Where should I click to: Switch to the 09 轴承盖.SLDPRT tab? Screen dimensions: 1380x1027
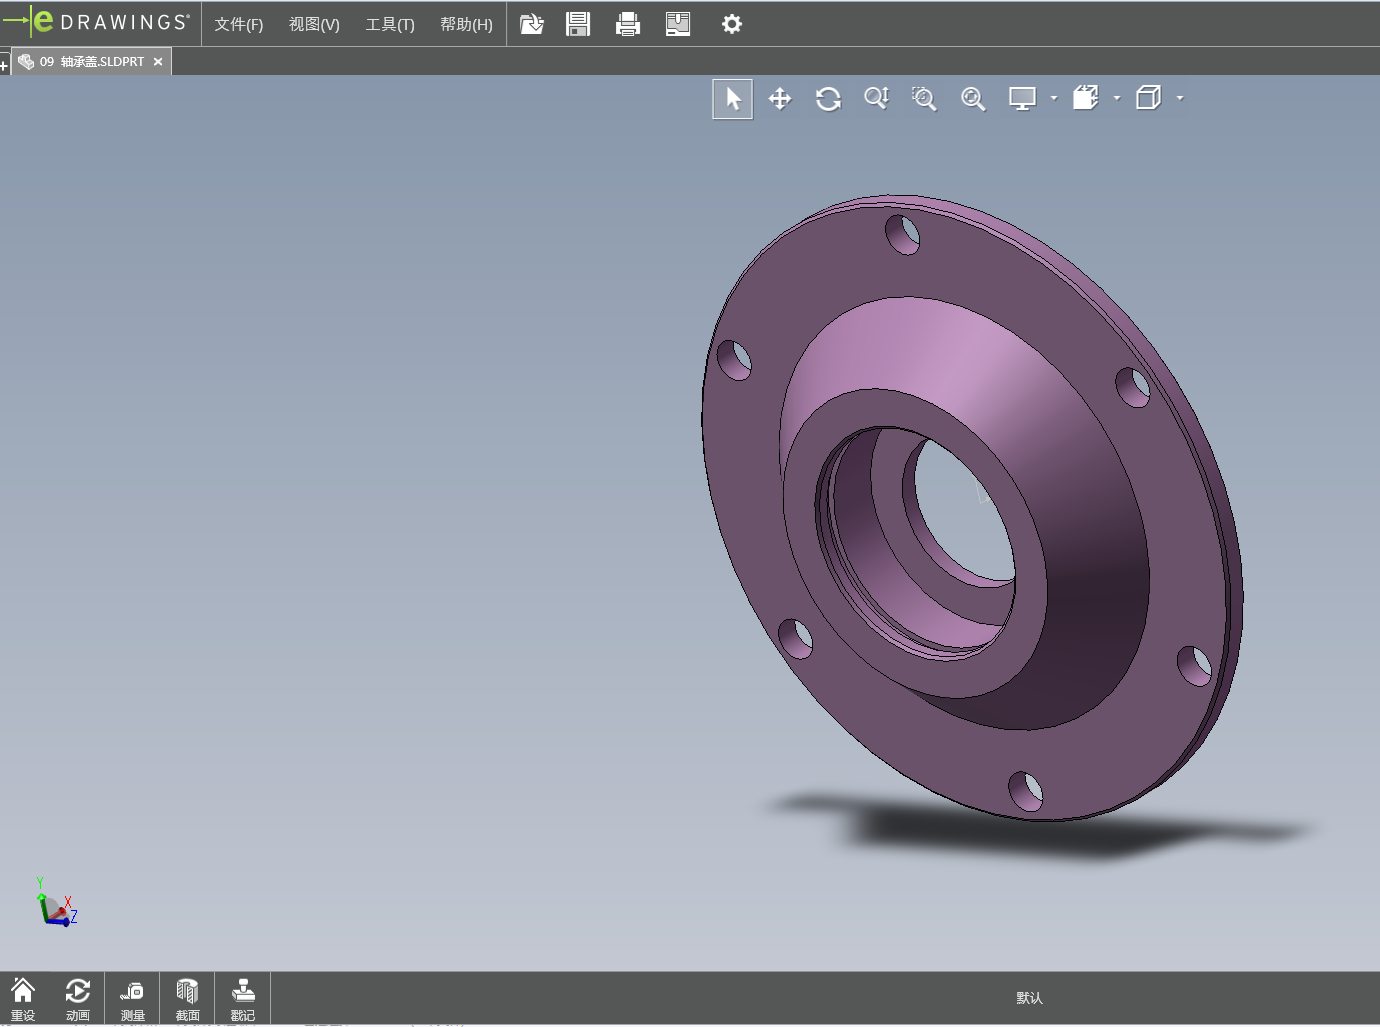pyautogui.click(x=91, y=62)
